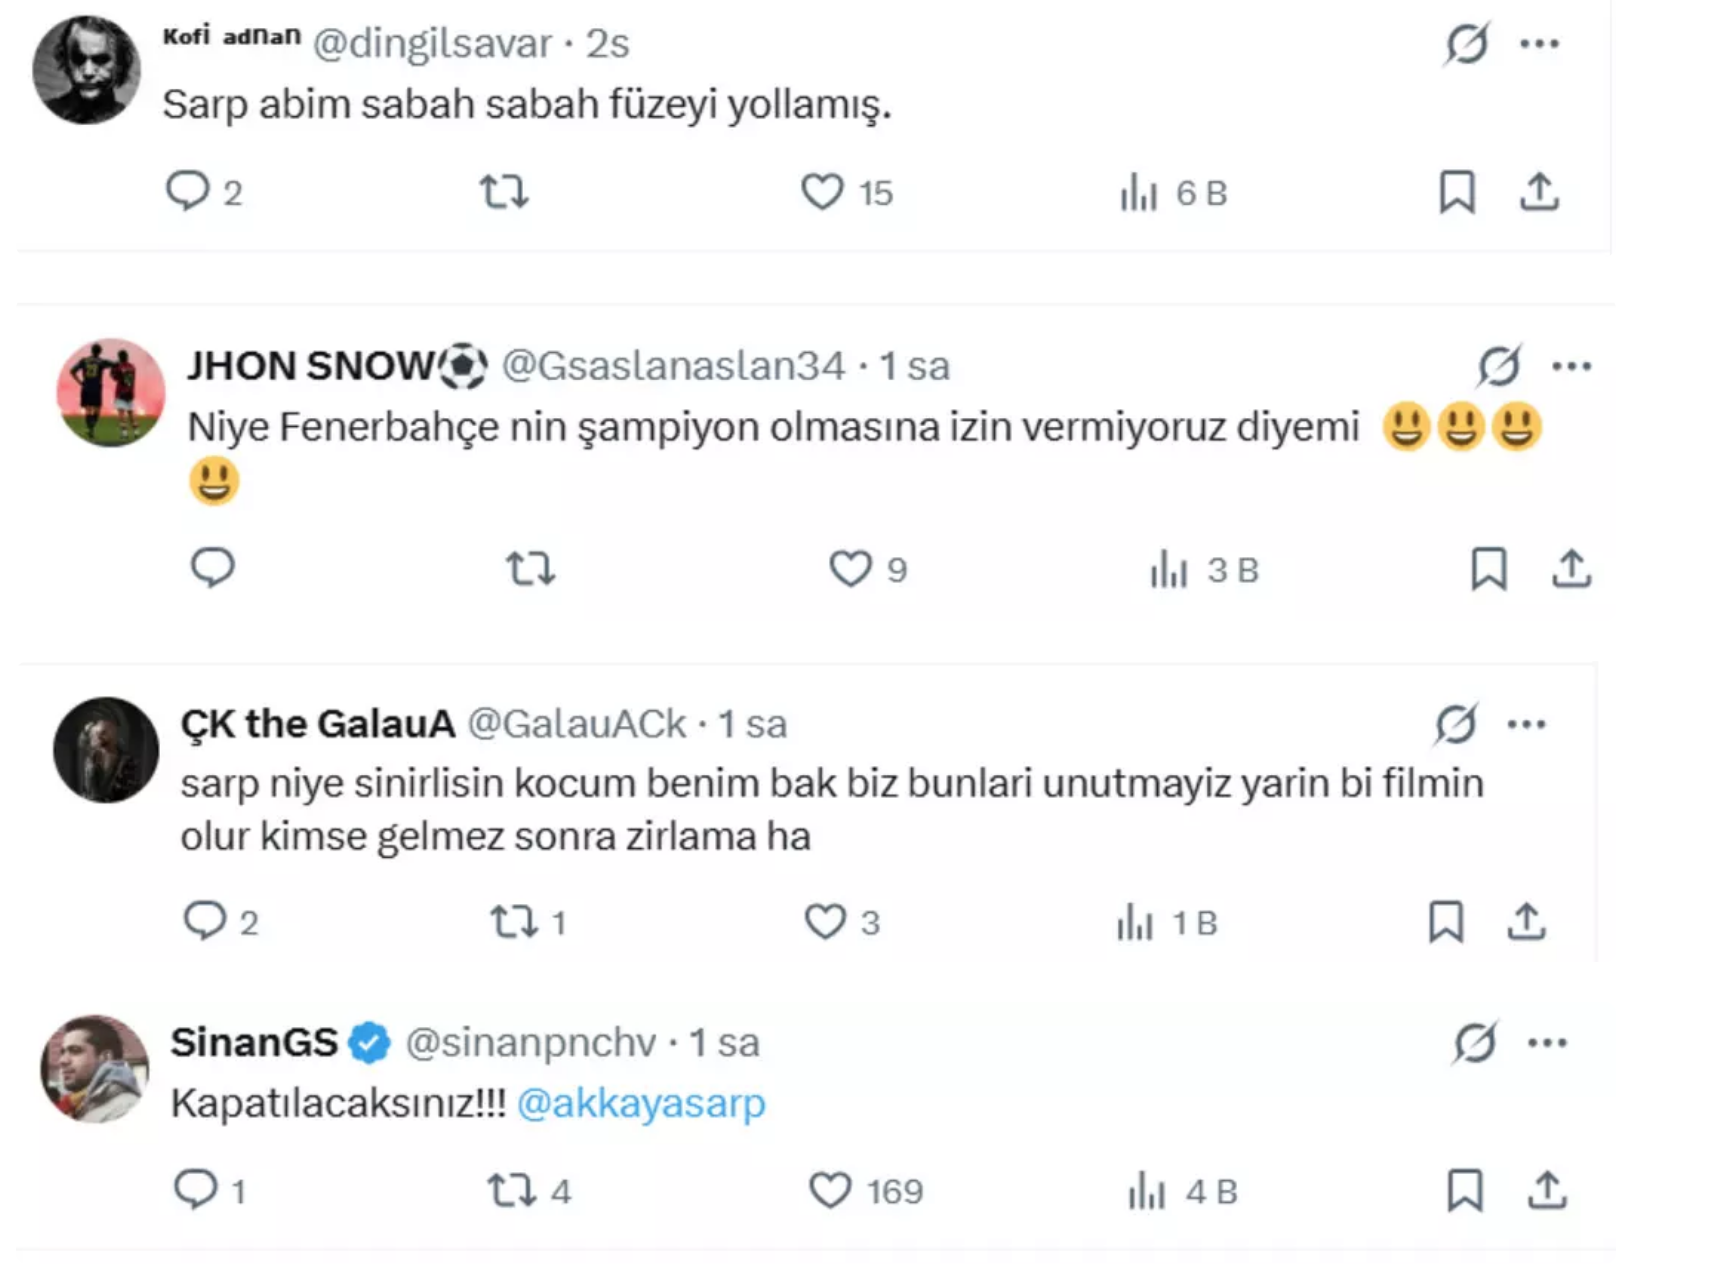Share SinanGS's tweet
This screenshot has width=1720, height=1282.
click(x=1547, y=1190)
